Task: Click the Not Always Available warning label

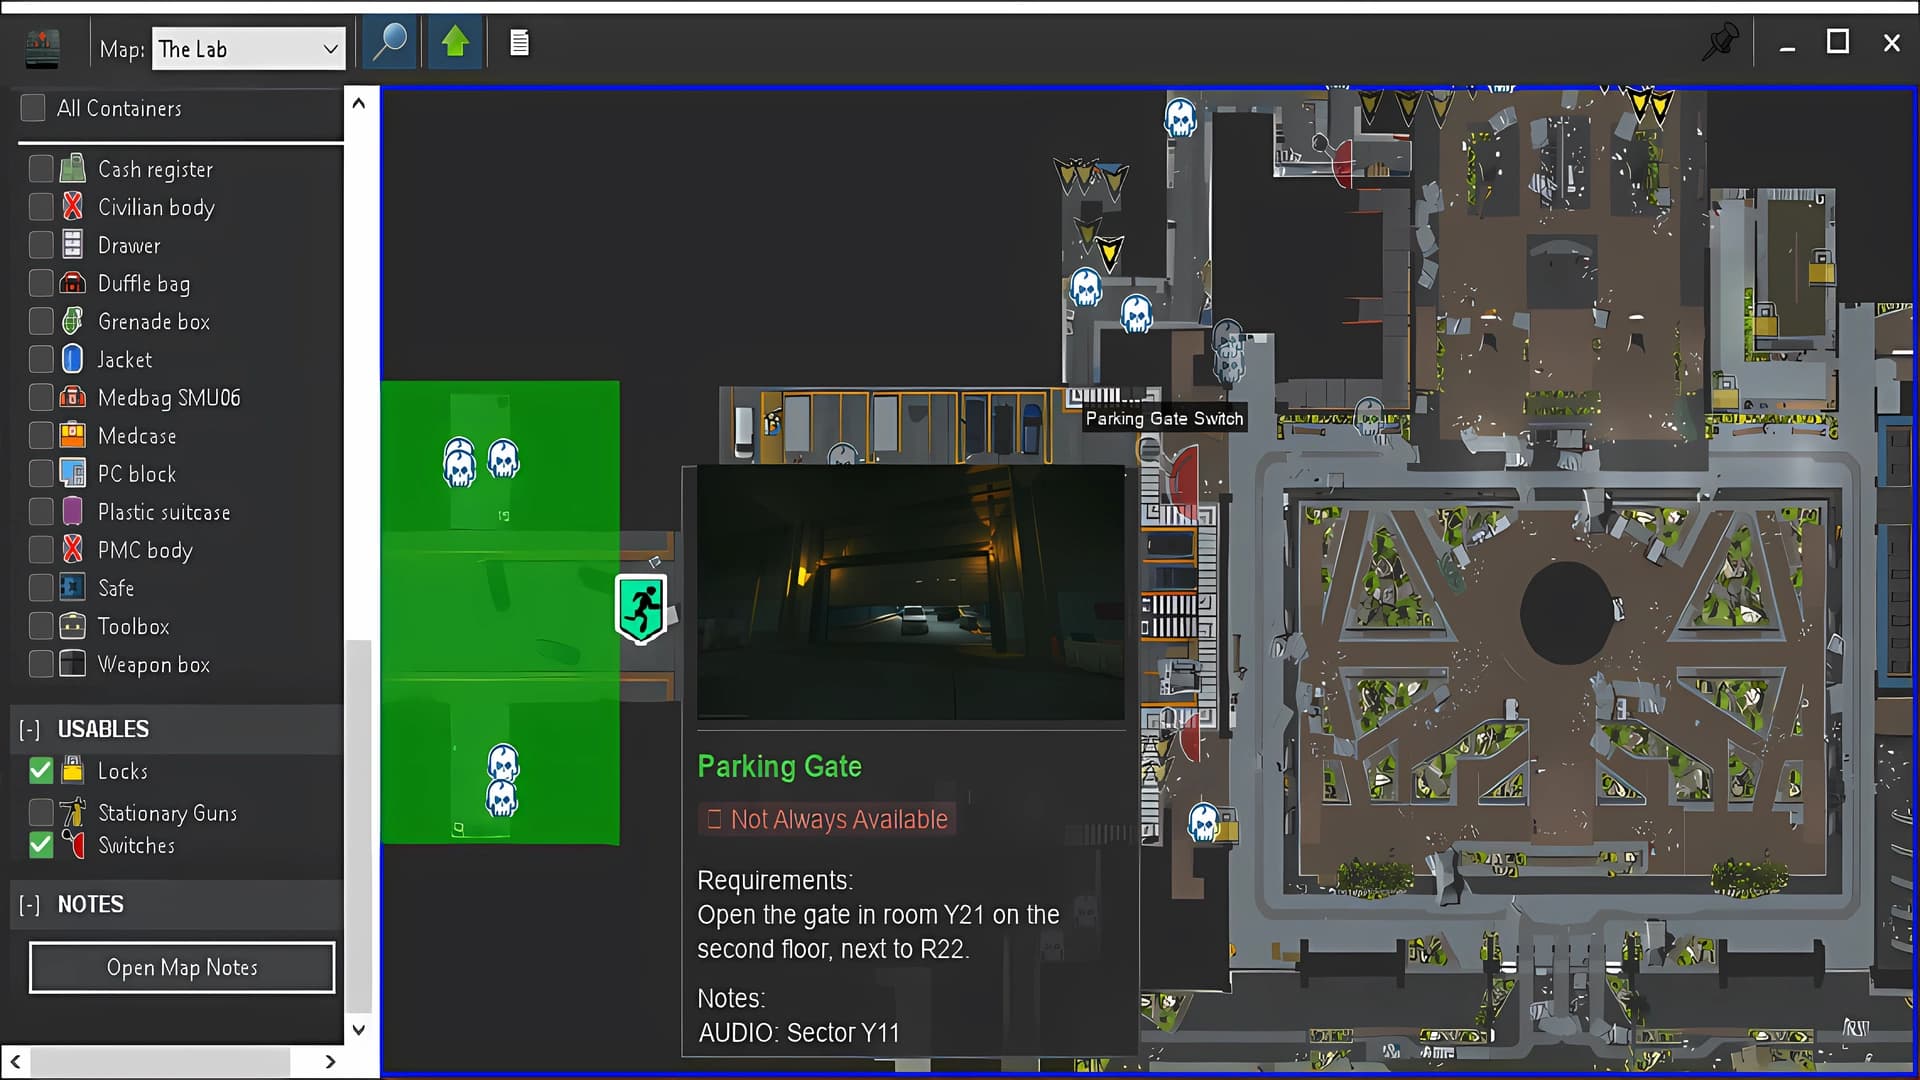Action: click(827, 819)
